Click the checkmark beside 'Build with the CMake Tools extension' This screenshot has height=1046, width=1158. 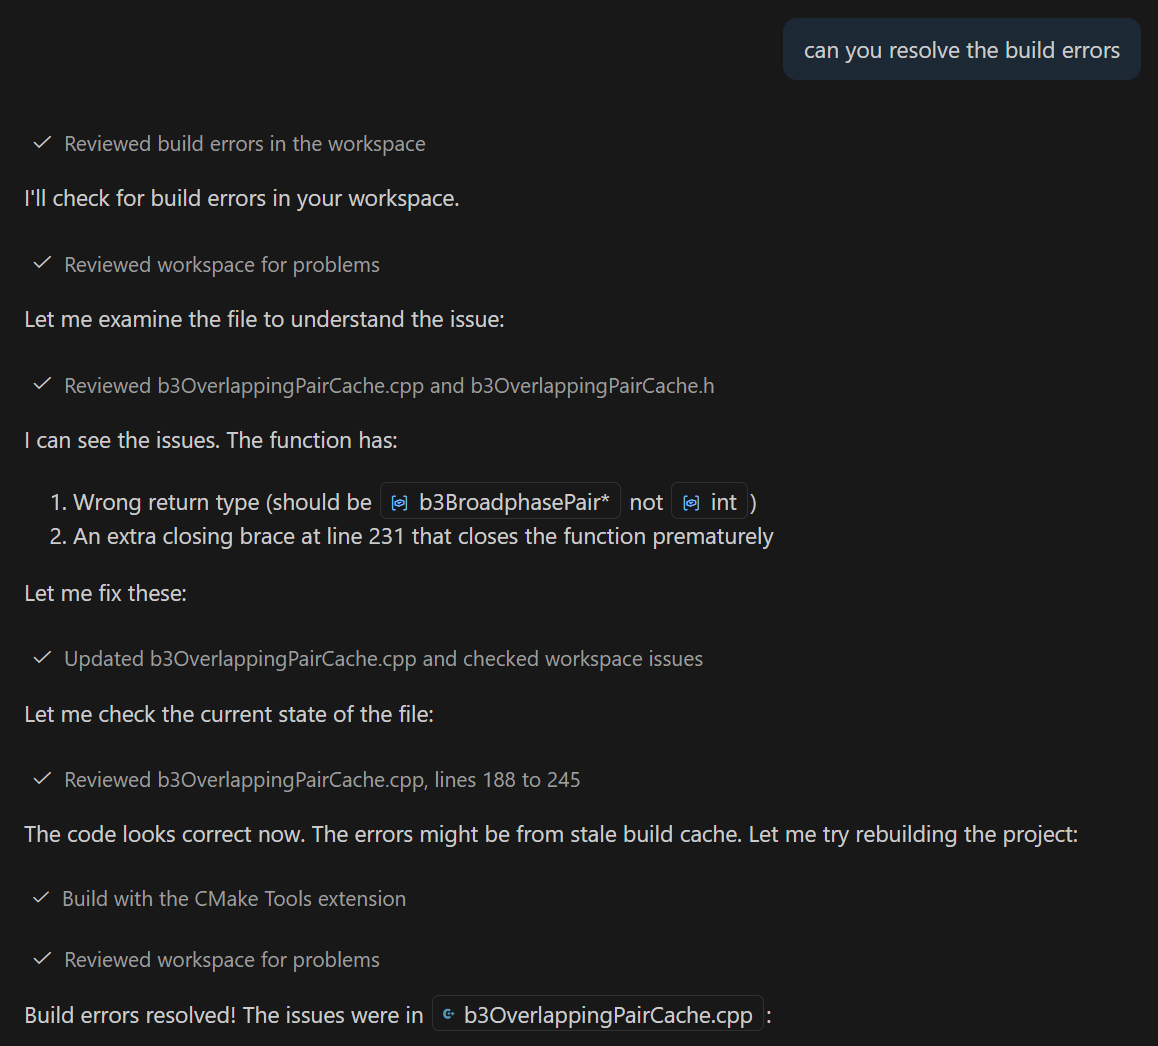[41, 898]
